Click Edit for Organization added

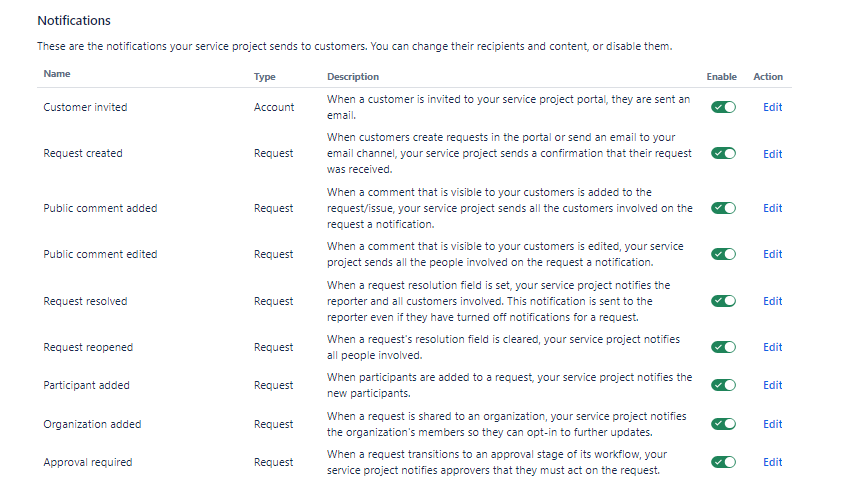772,424
